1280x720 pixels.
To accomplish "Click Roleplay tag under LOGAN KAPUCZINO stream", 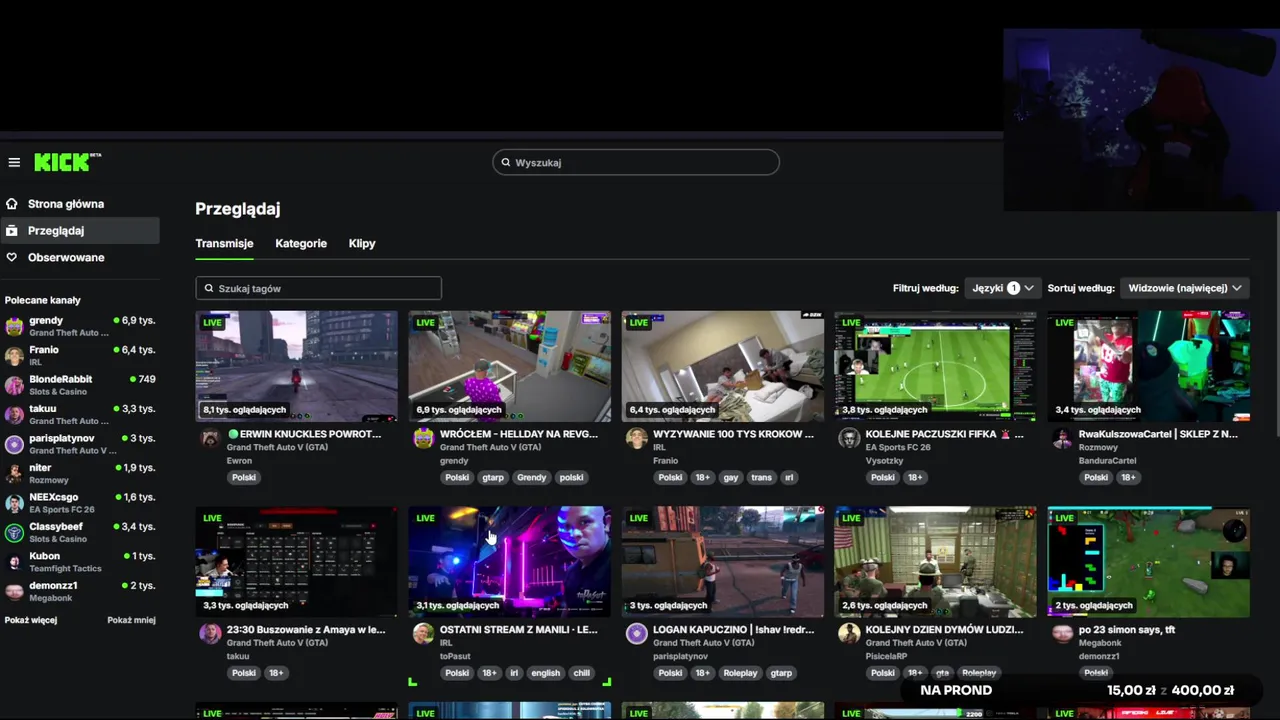I will click(740, 673).
